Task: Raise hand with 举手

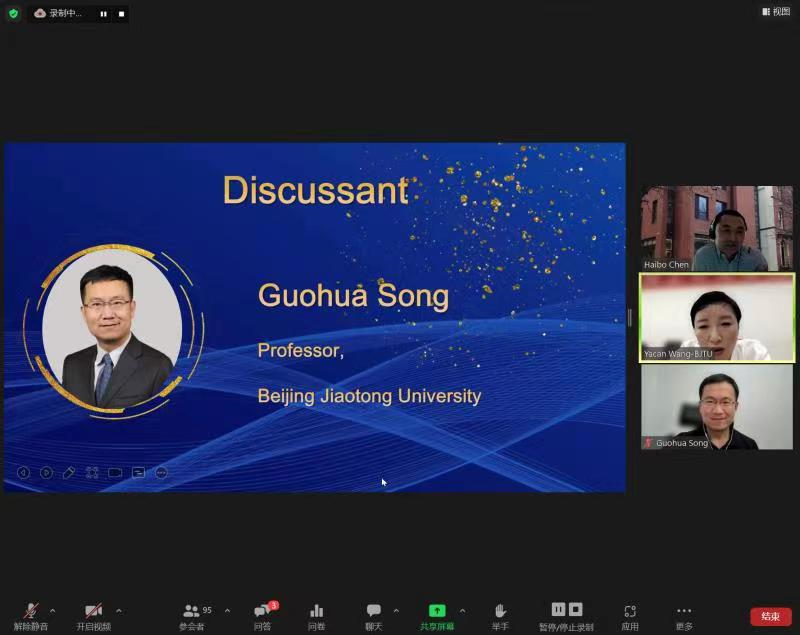Action: (x=500, y=616)
